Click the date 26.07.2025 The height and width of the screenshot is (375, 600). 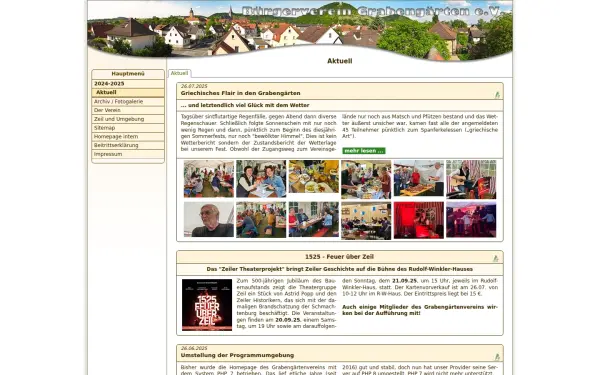click(x=194, y=86)
